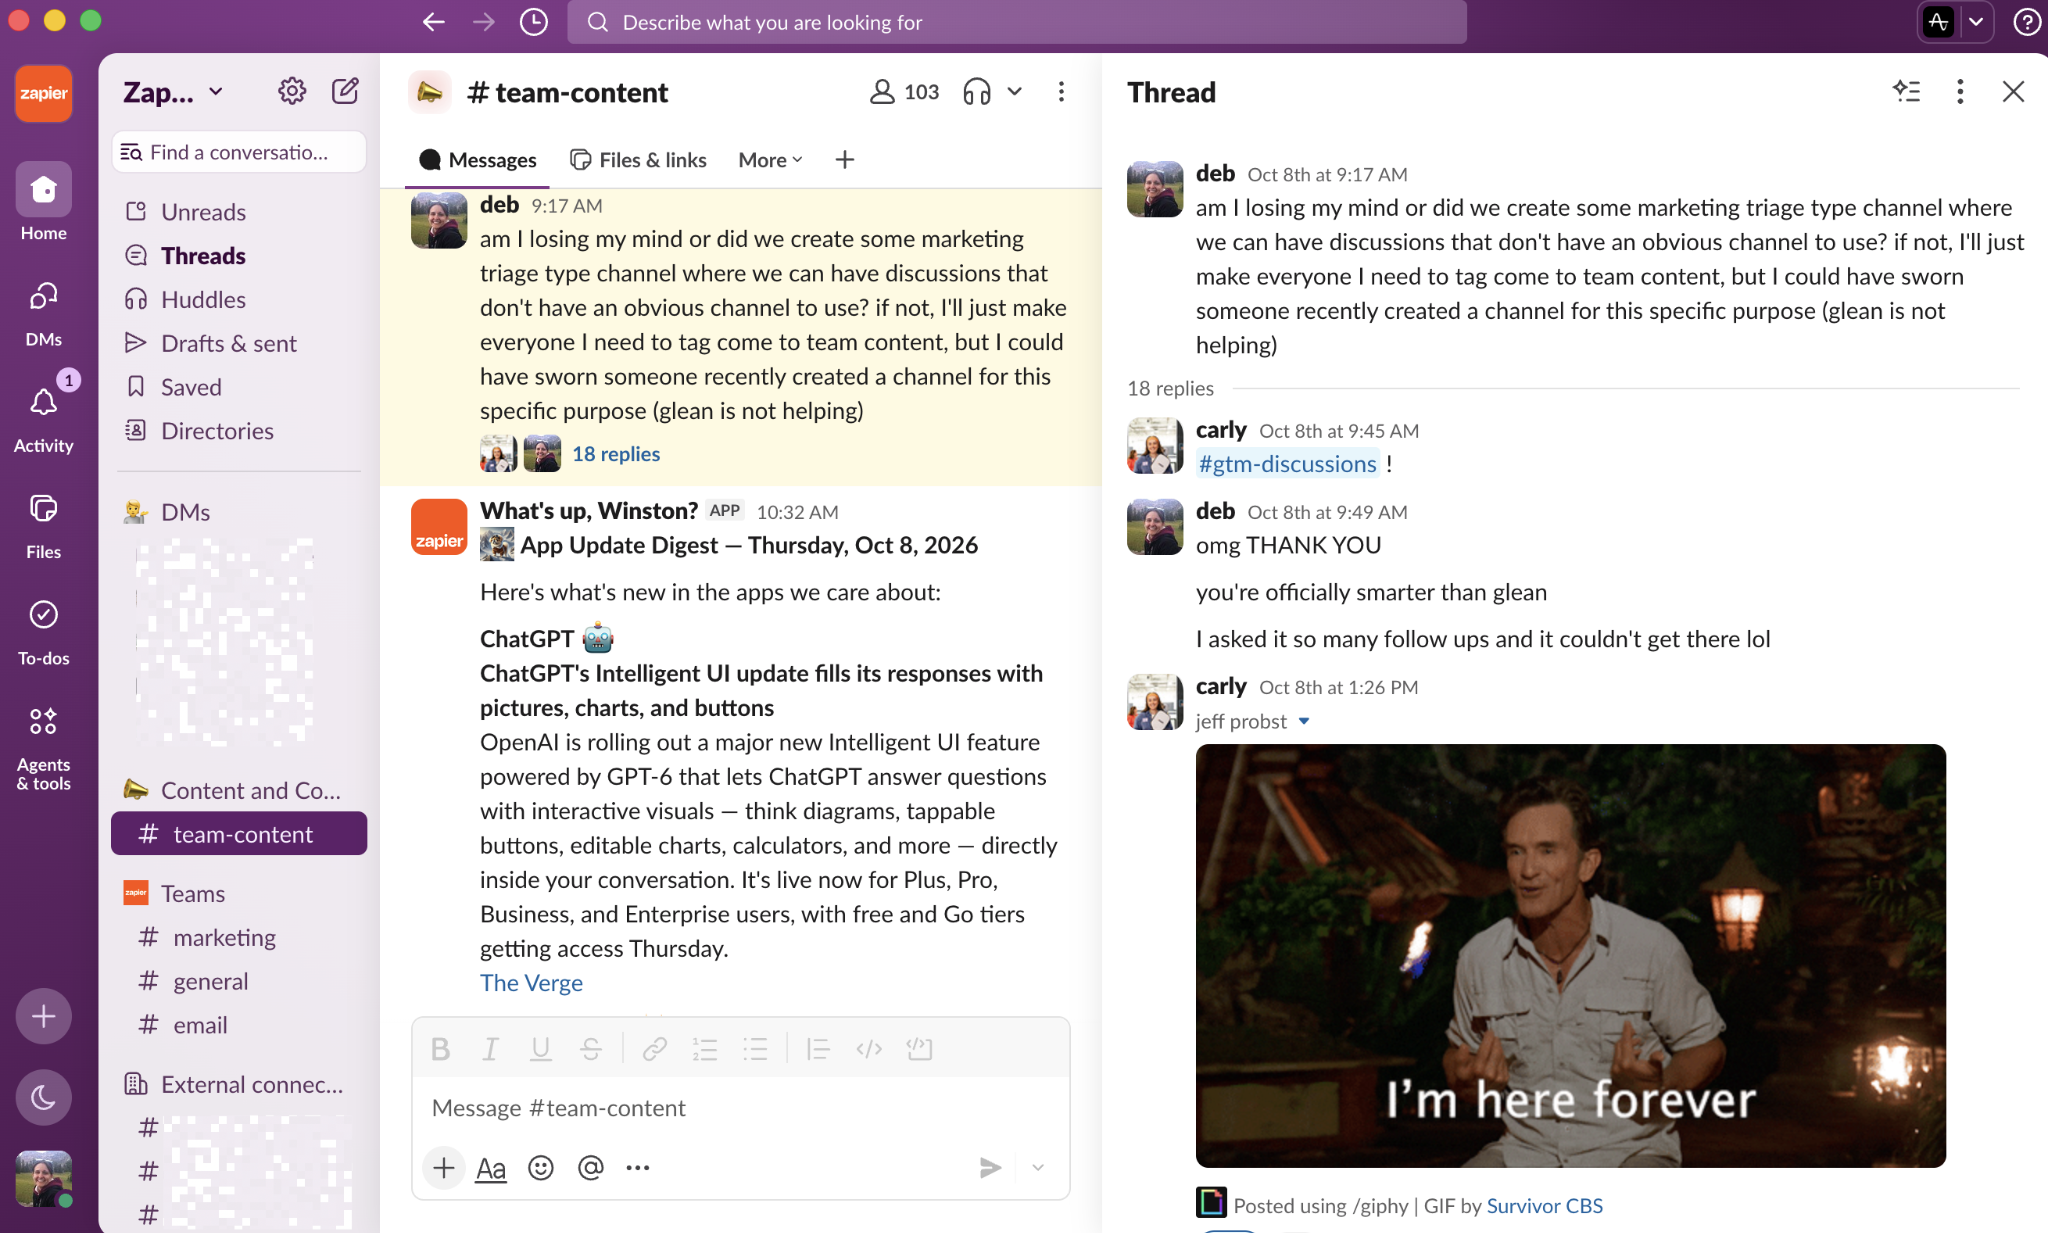
Task: Open the #gtm-discussions channel link
Action: (x=1287, y=464)
